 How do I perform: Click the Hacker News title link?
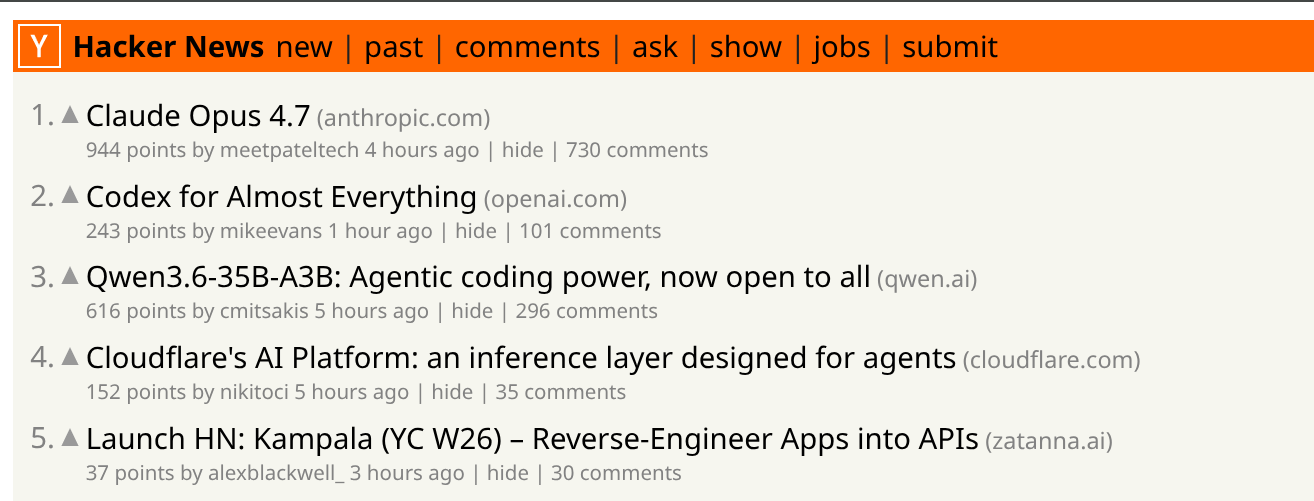tap(168, 47)
